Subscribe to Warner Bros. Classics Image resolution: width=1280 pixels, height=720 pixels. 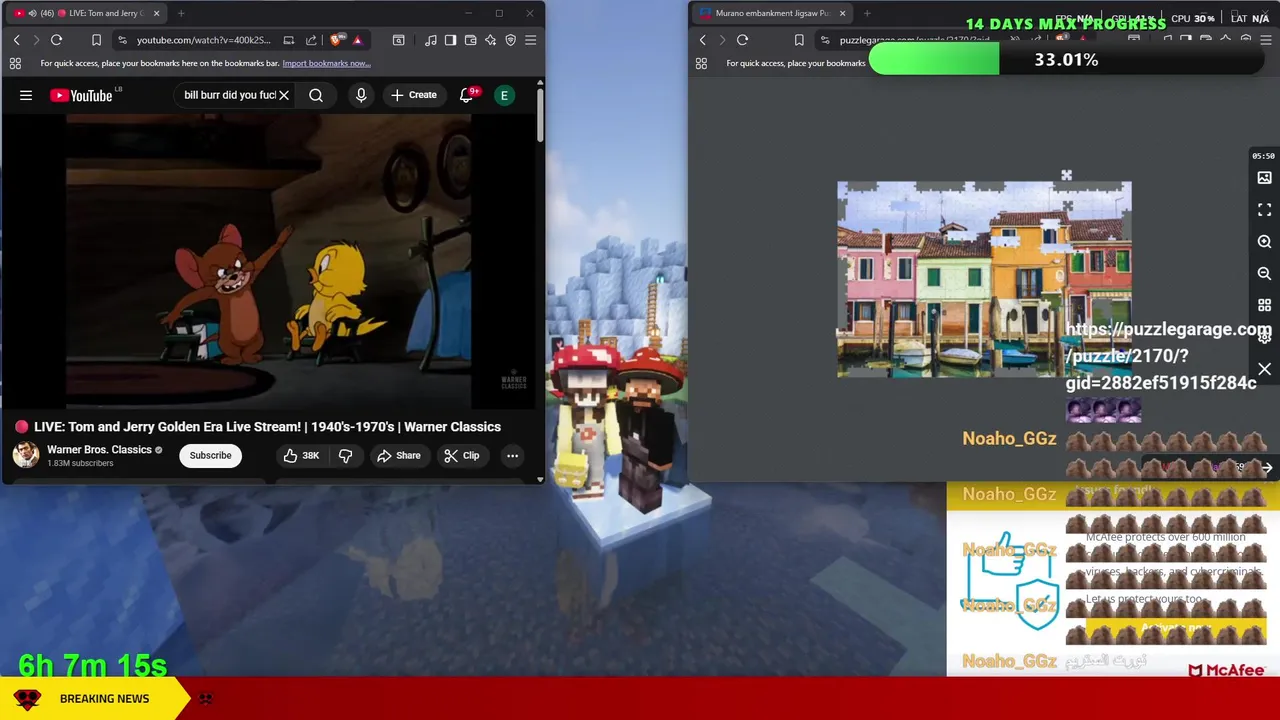210,455
